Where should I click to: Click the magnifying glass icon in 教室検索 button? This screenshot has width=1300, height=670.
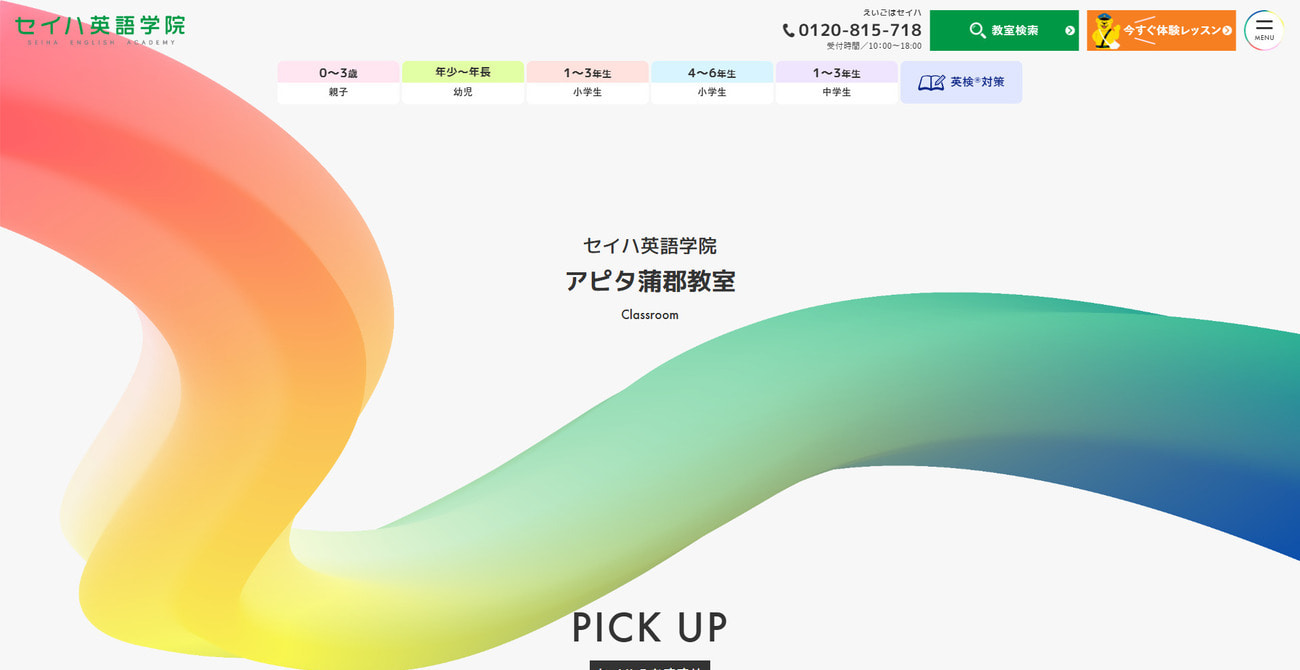976,28
